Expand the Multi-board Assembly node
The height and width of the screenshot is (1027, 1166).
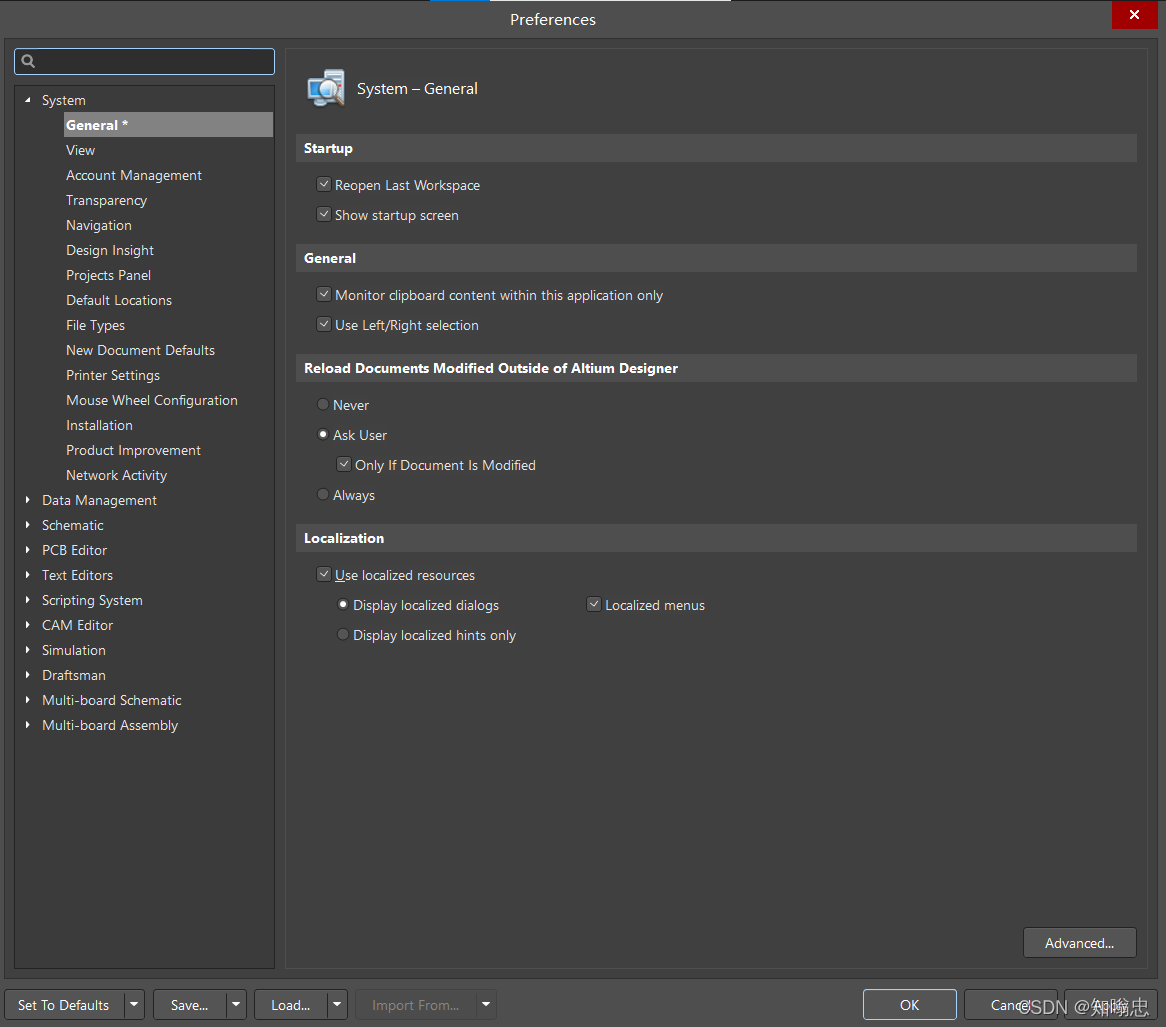point(28,724)
